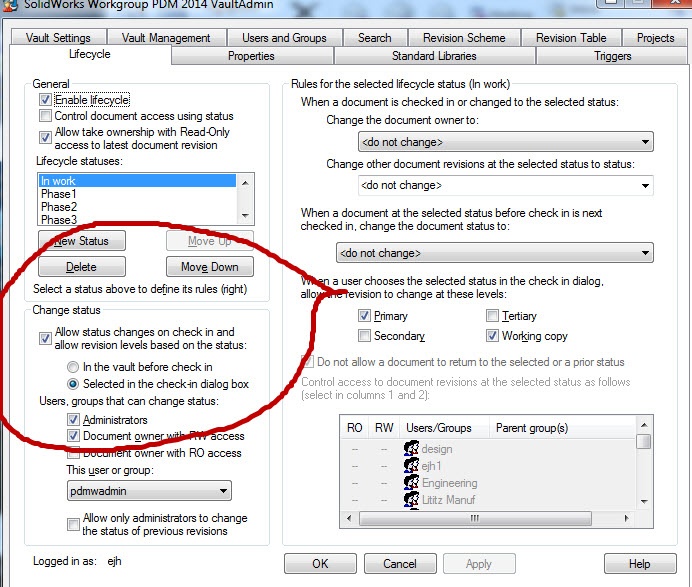Open the Properties tab
This screenshot has width=692, height=587.
coord(251,56)
